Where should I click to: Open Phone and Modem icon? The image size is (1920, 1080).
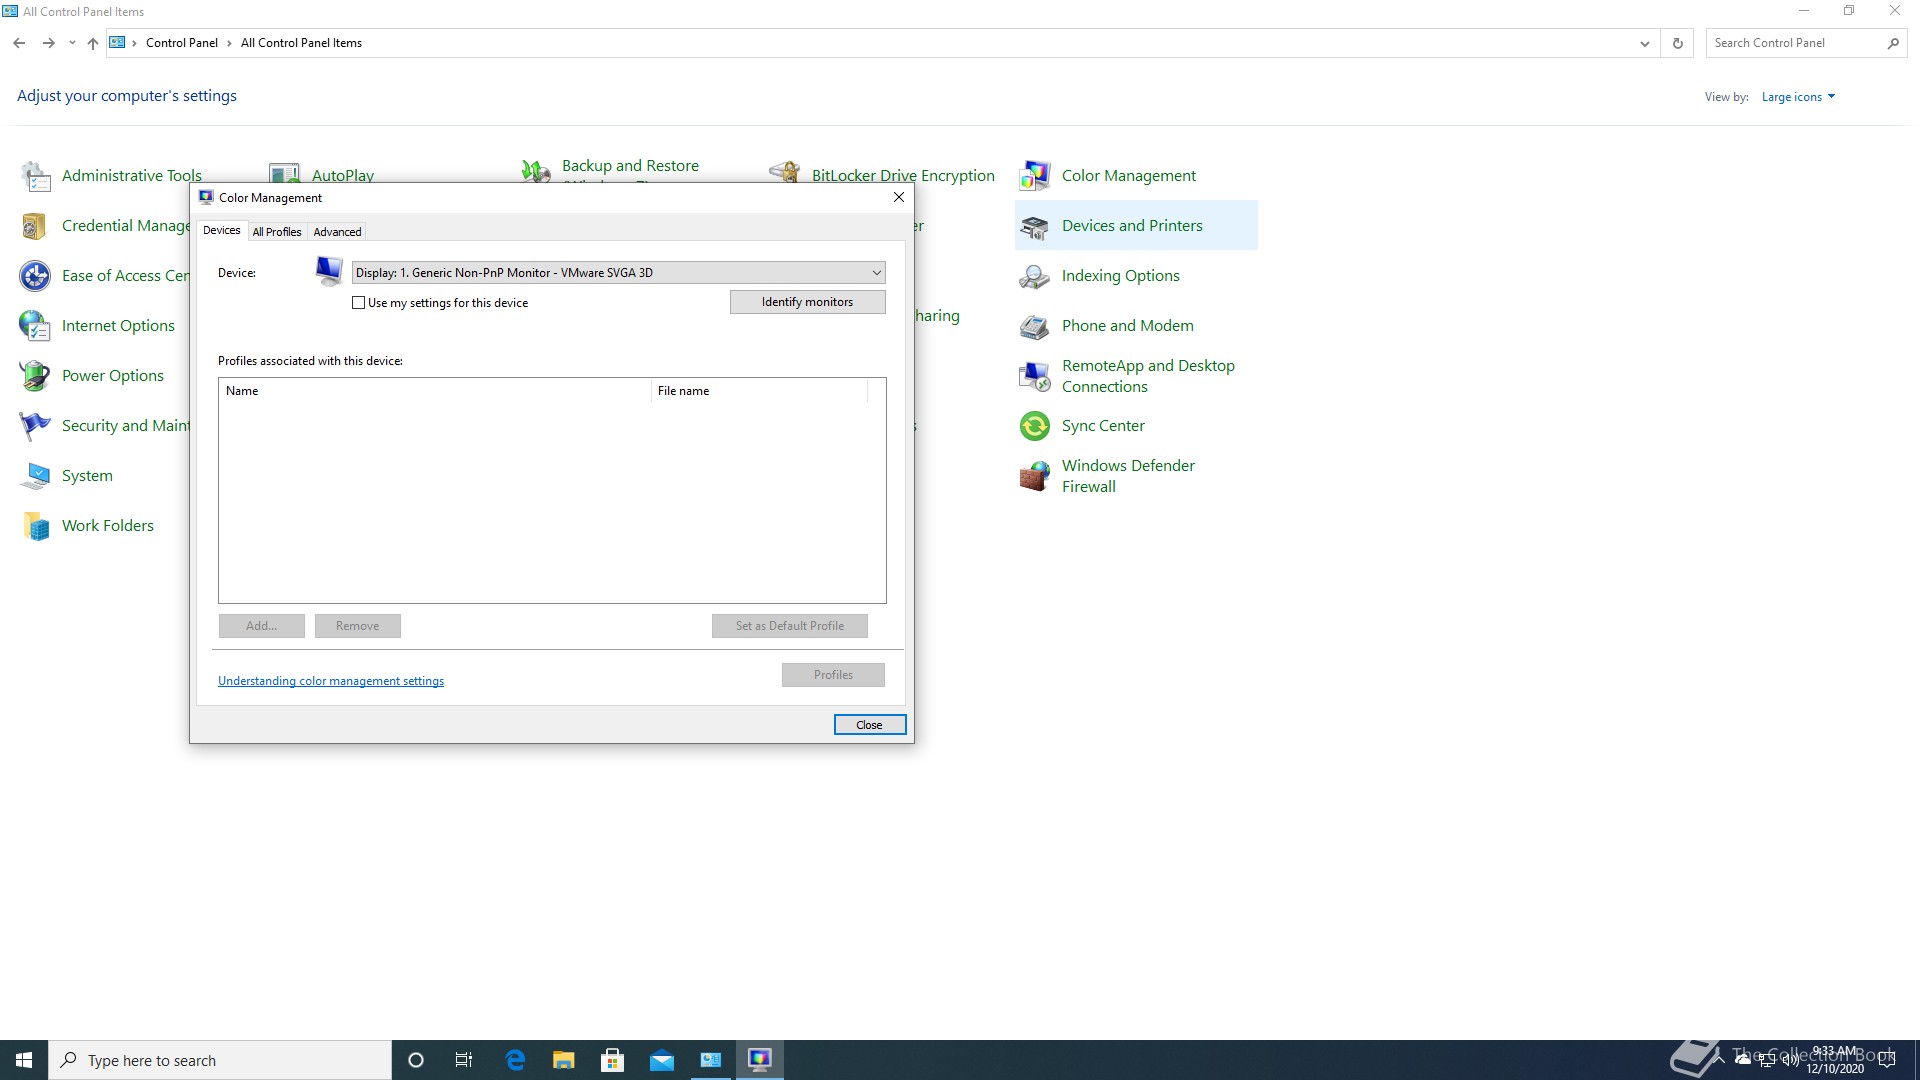pyautogui.click(x=1035, y=326)
